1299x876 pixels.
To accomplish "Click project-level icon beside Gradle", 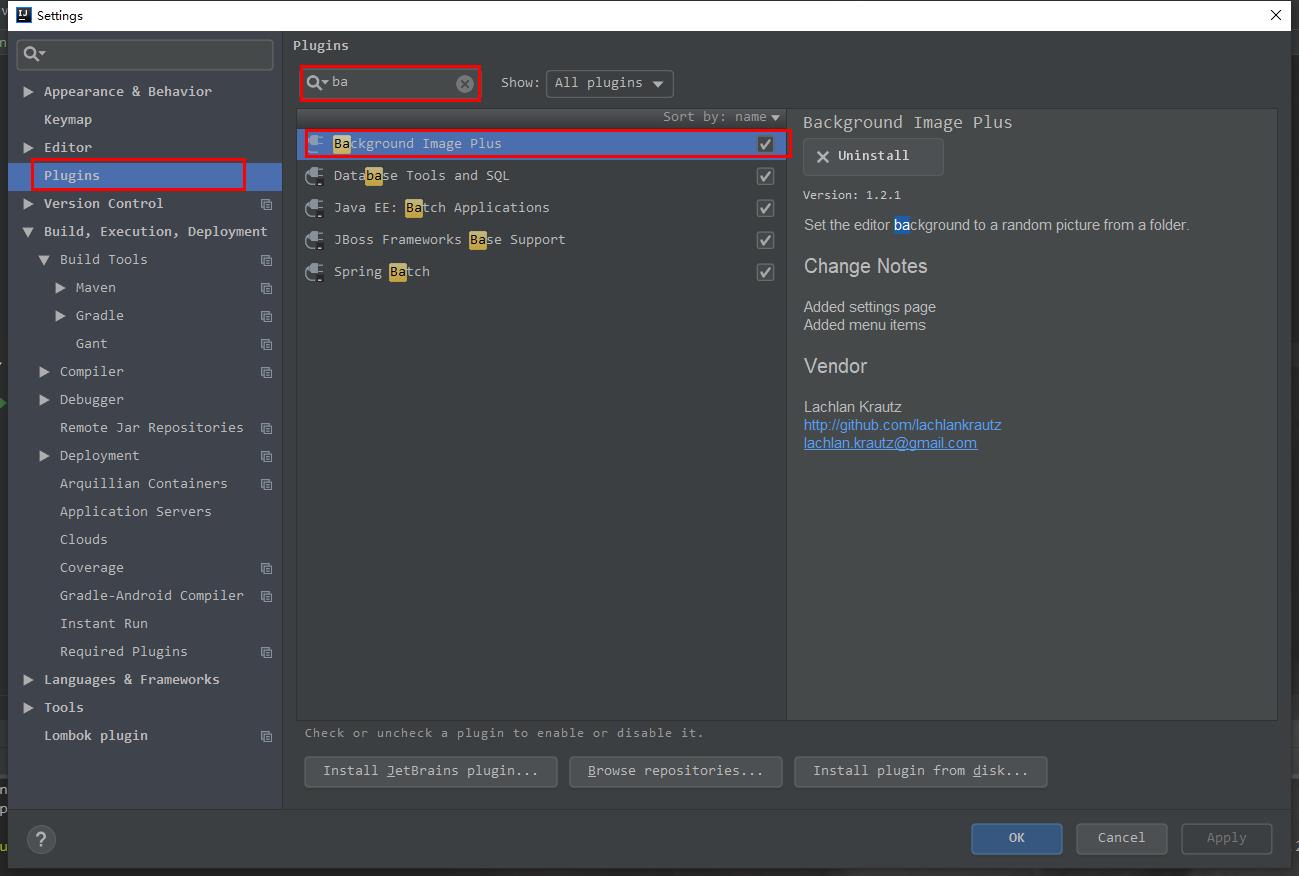I will (x=266, y=316).
